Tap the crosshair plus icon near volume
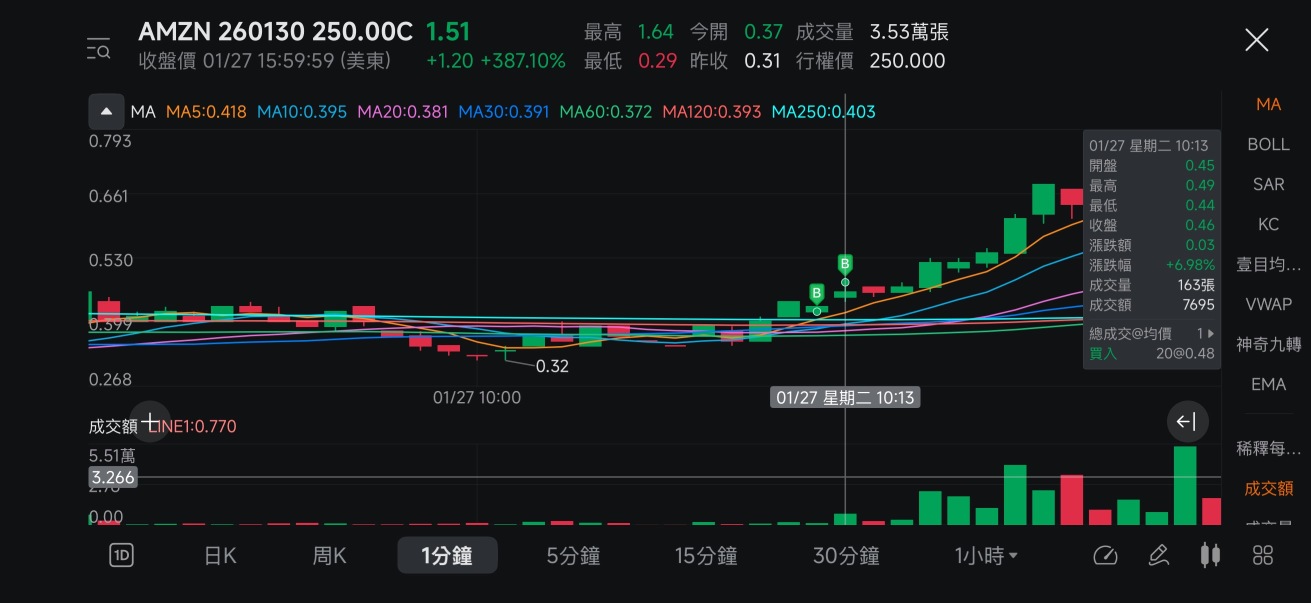This screenshot has width=1311, height=603. [150, 422]
